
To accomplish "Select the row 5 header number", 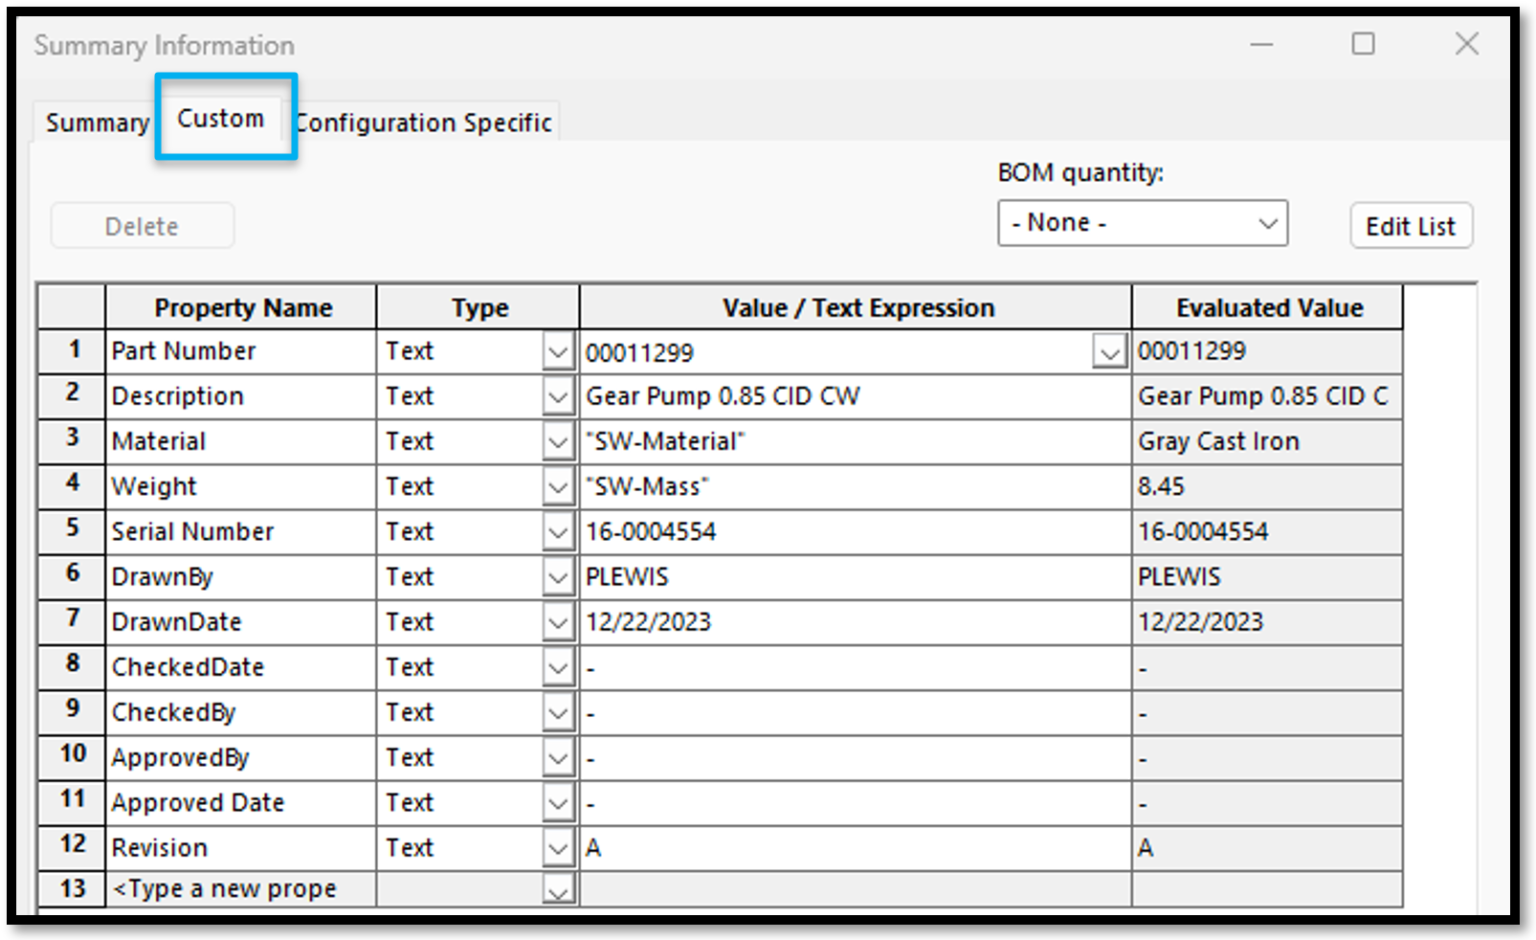I will pos(70,531).
